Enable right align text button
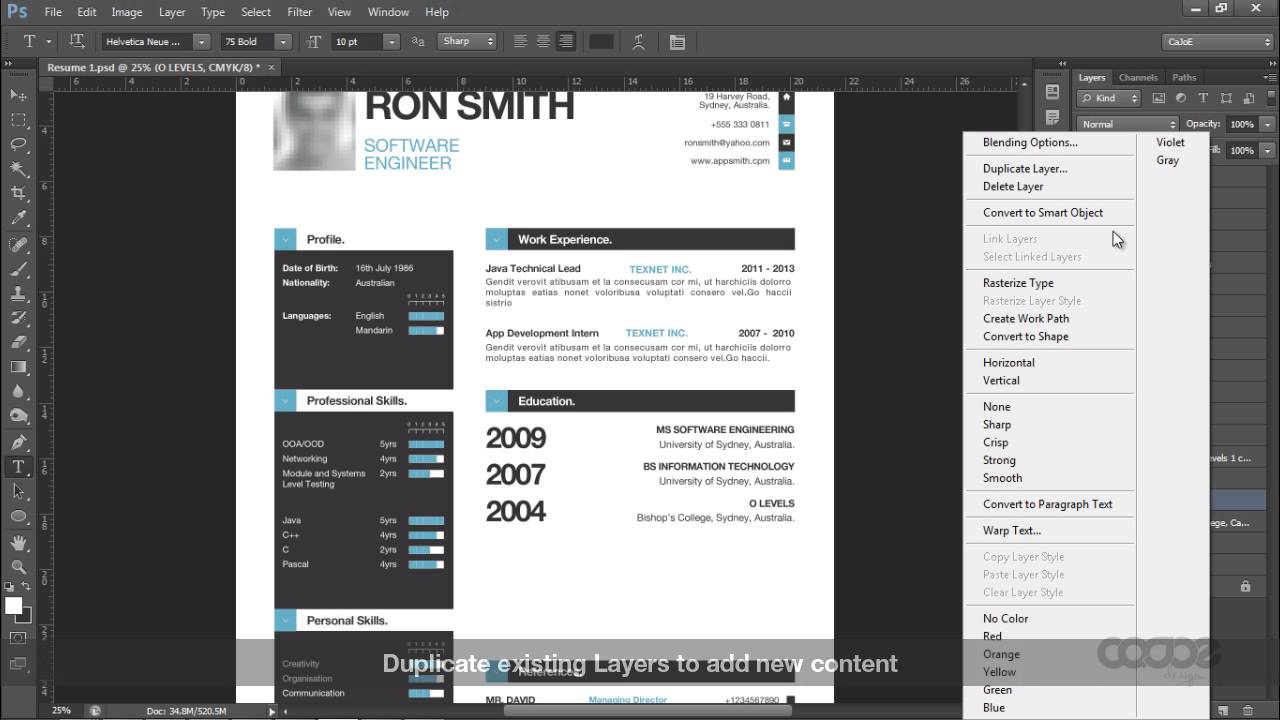The image size is (1280, 720). tap(566, 42)
